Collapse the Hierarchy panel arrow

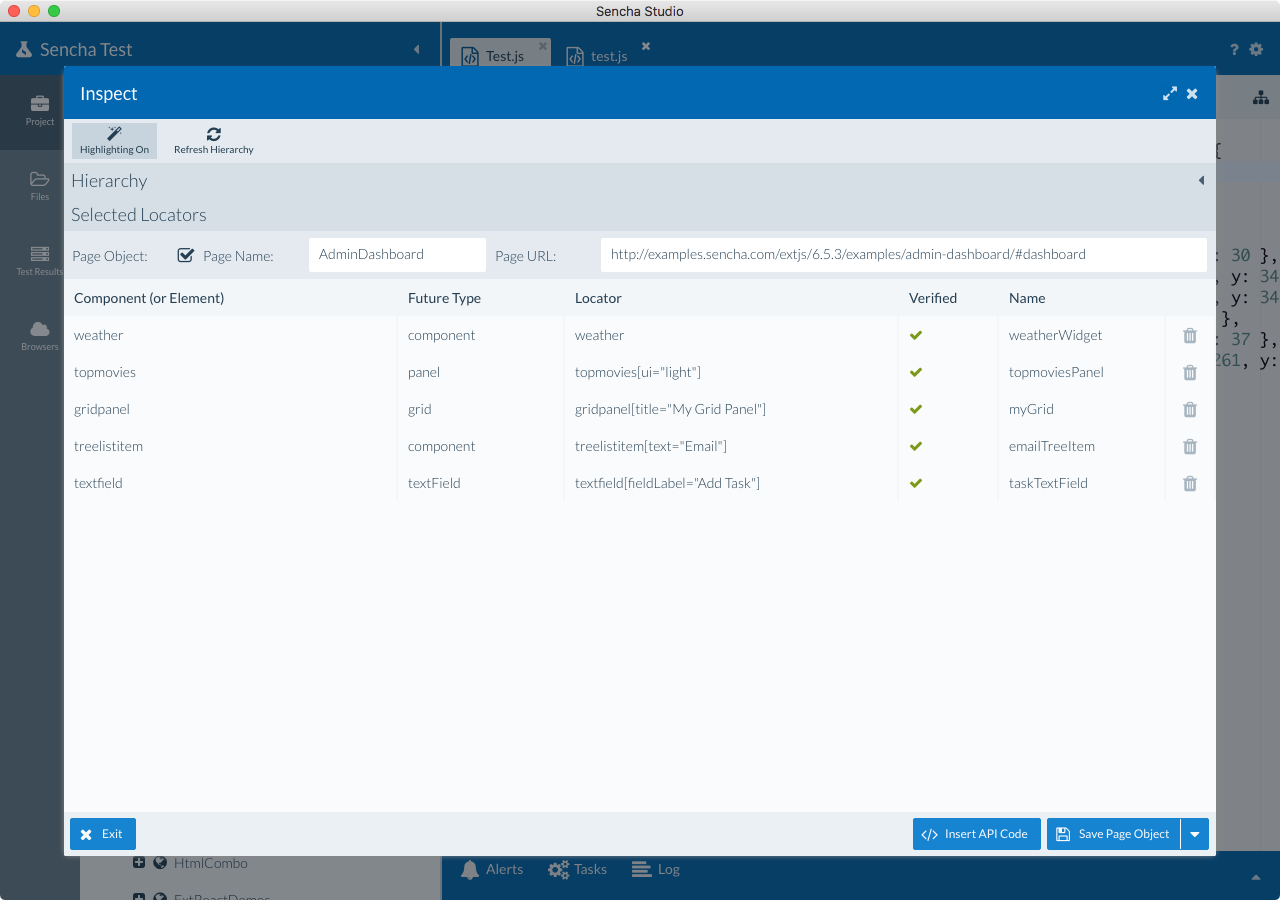pos(1201,181)
